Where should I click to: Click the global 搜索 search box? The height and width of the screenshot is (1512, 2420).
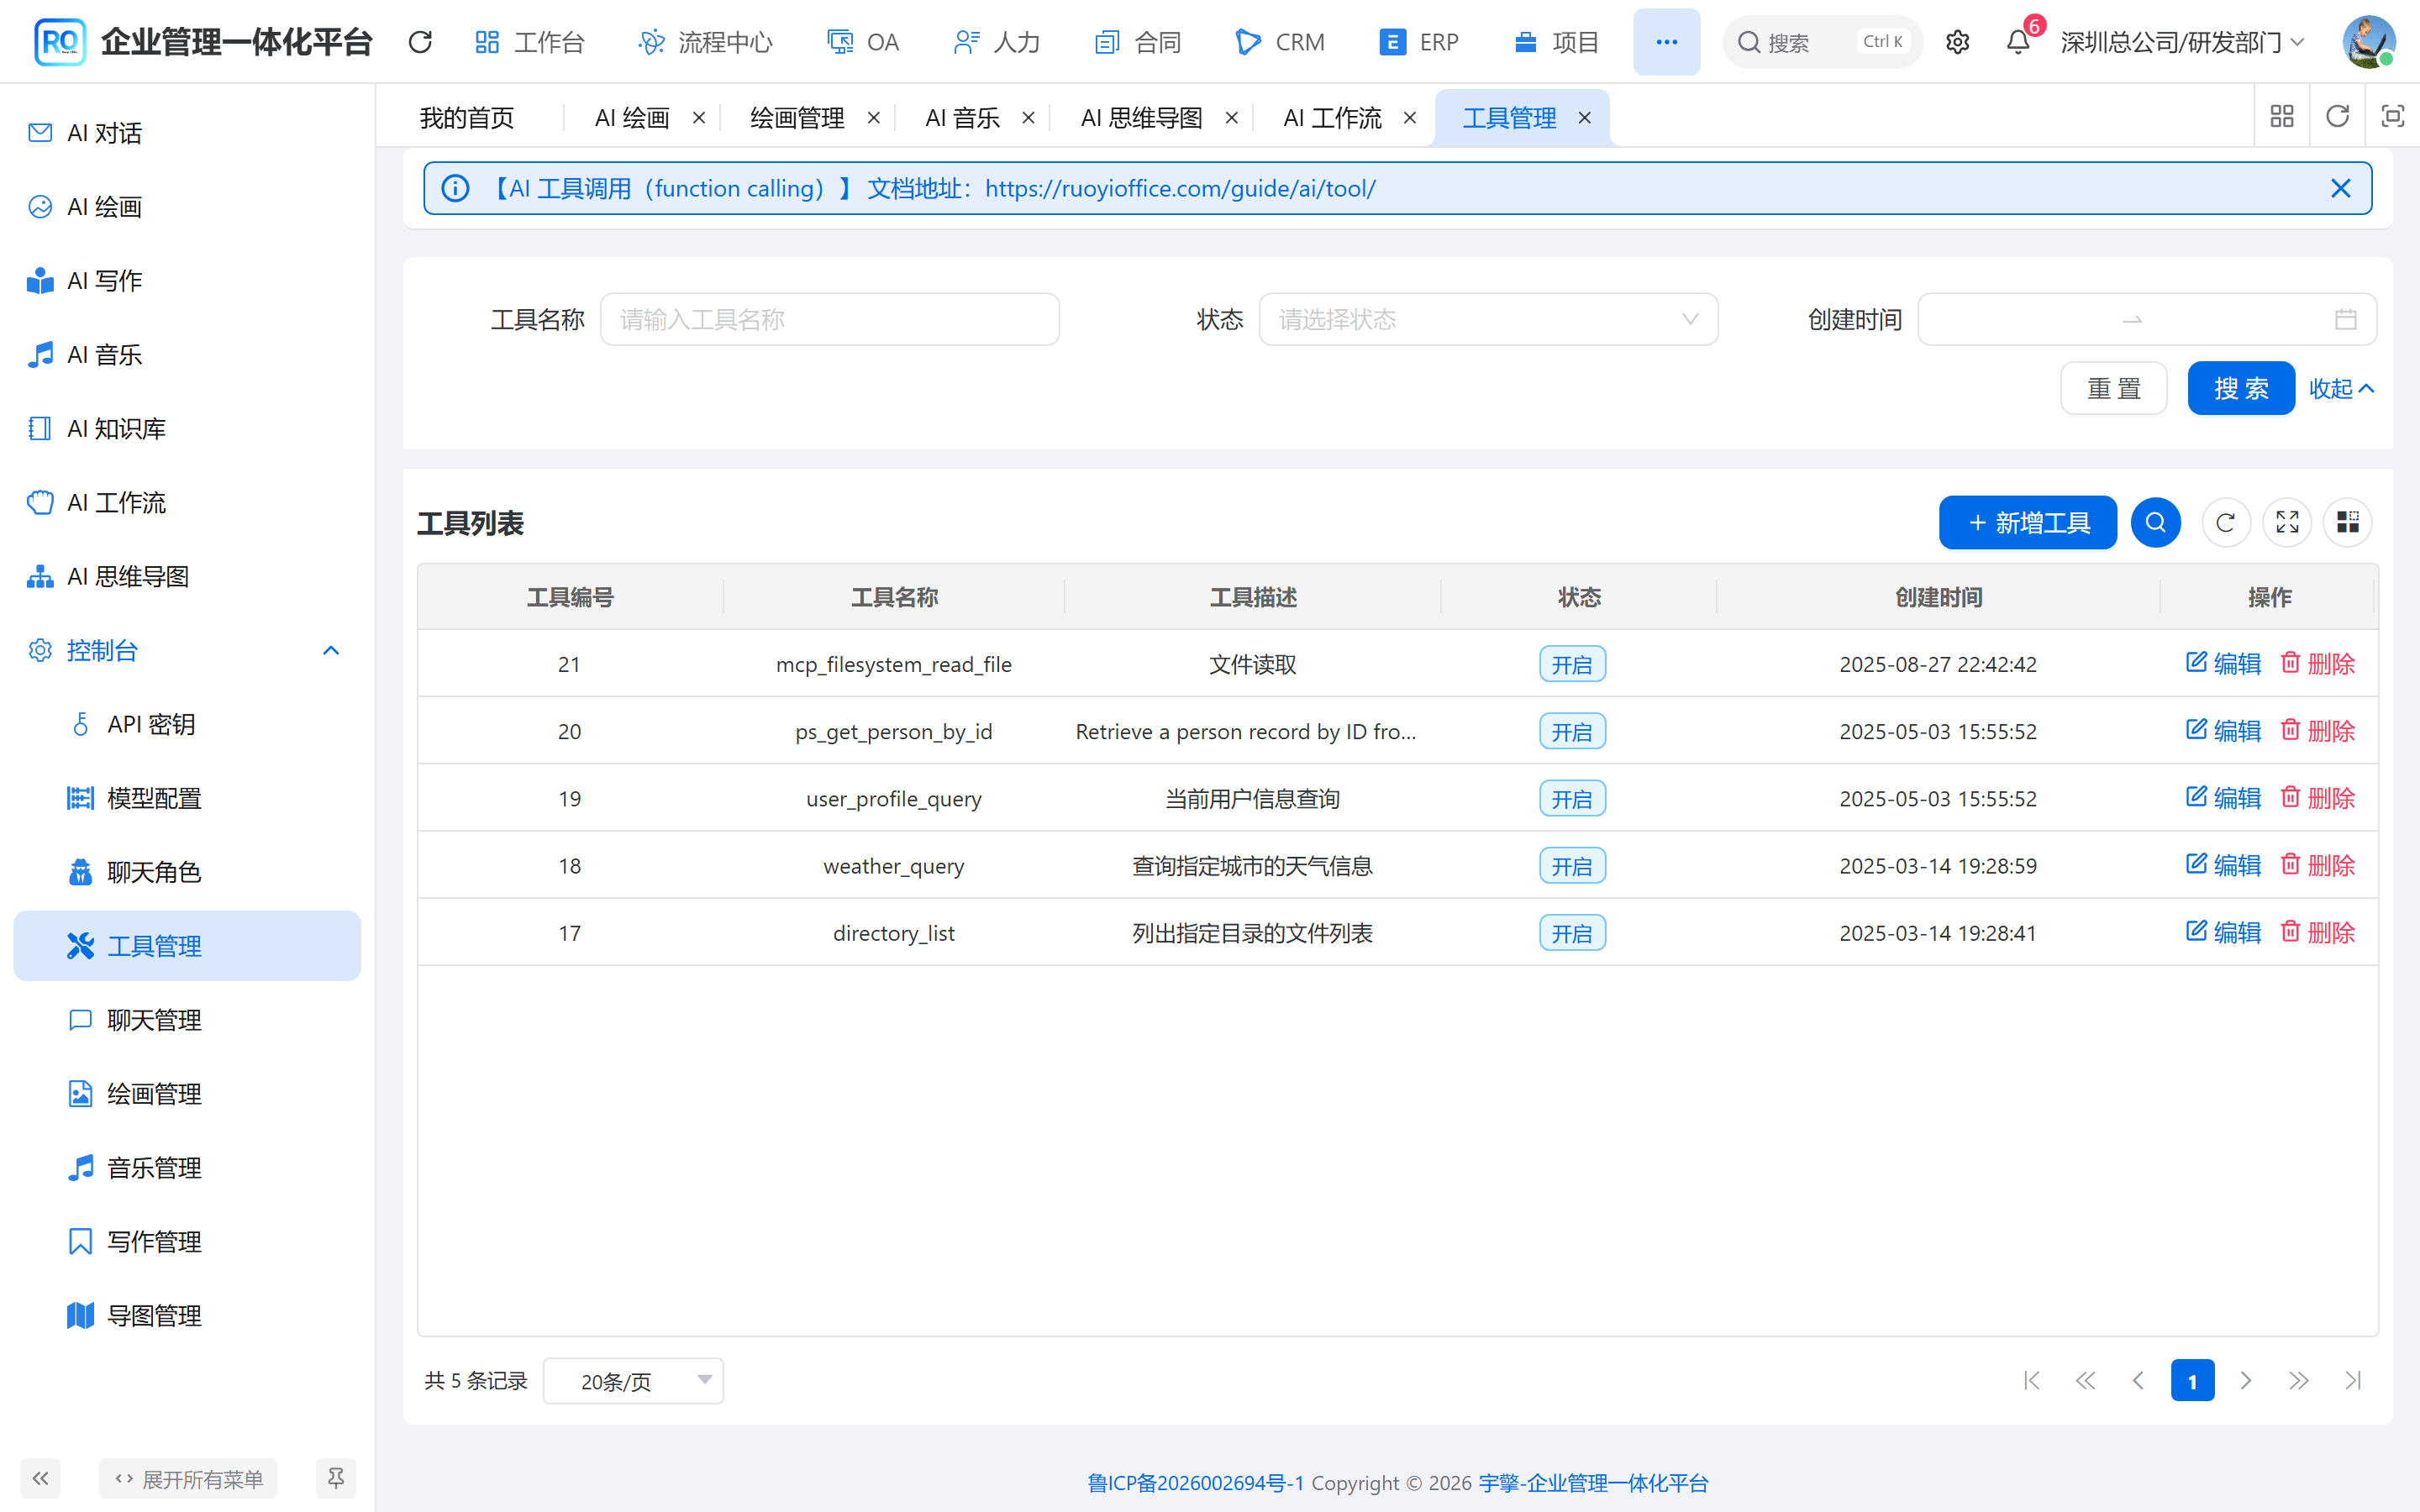tap(1822, 42)
